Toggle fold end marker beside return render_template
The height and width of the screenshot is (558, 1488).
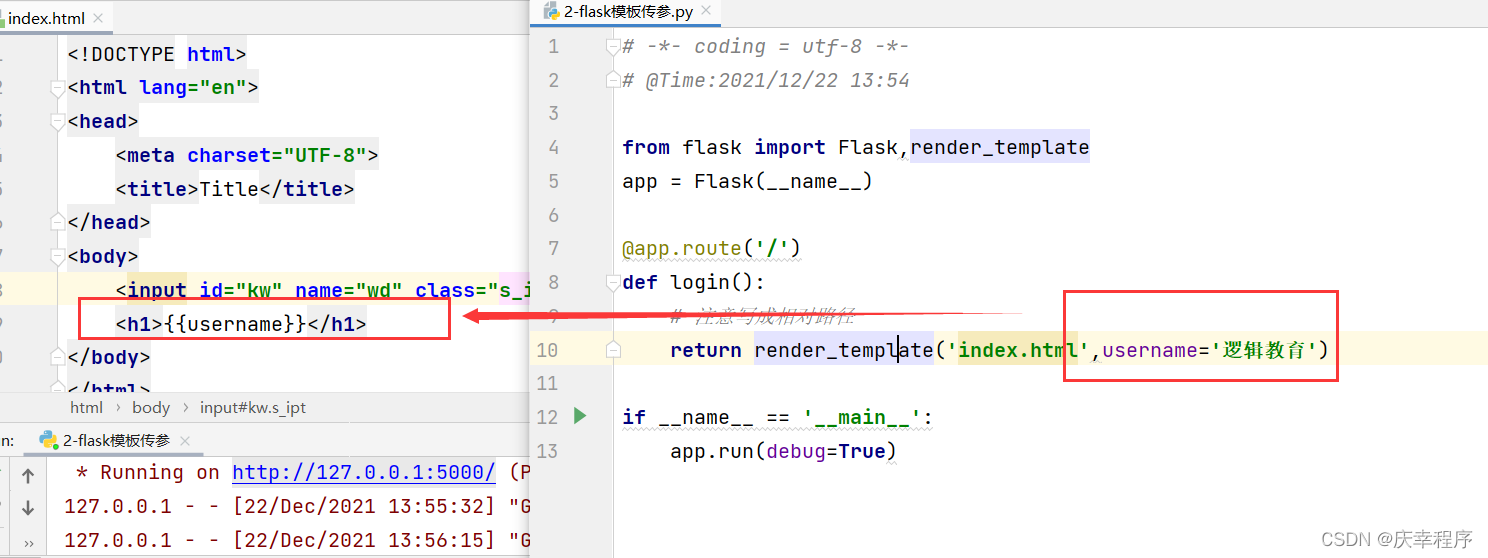613,349
